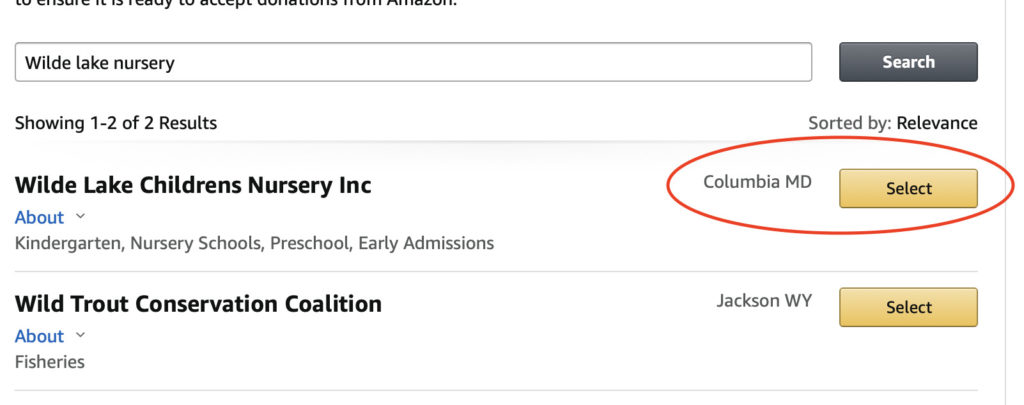Screen dimensions: 1024x405
Task: Click the Columbia MD location text
Action: pos(757,181)
